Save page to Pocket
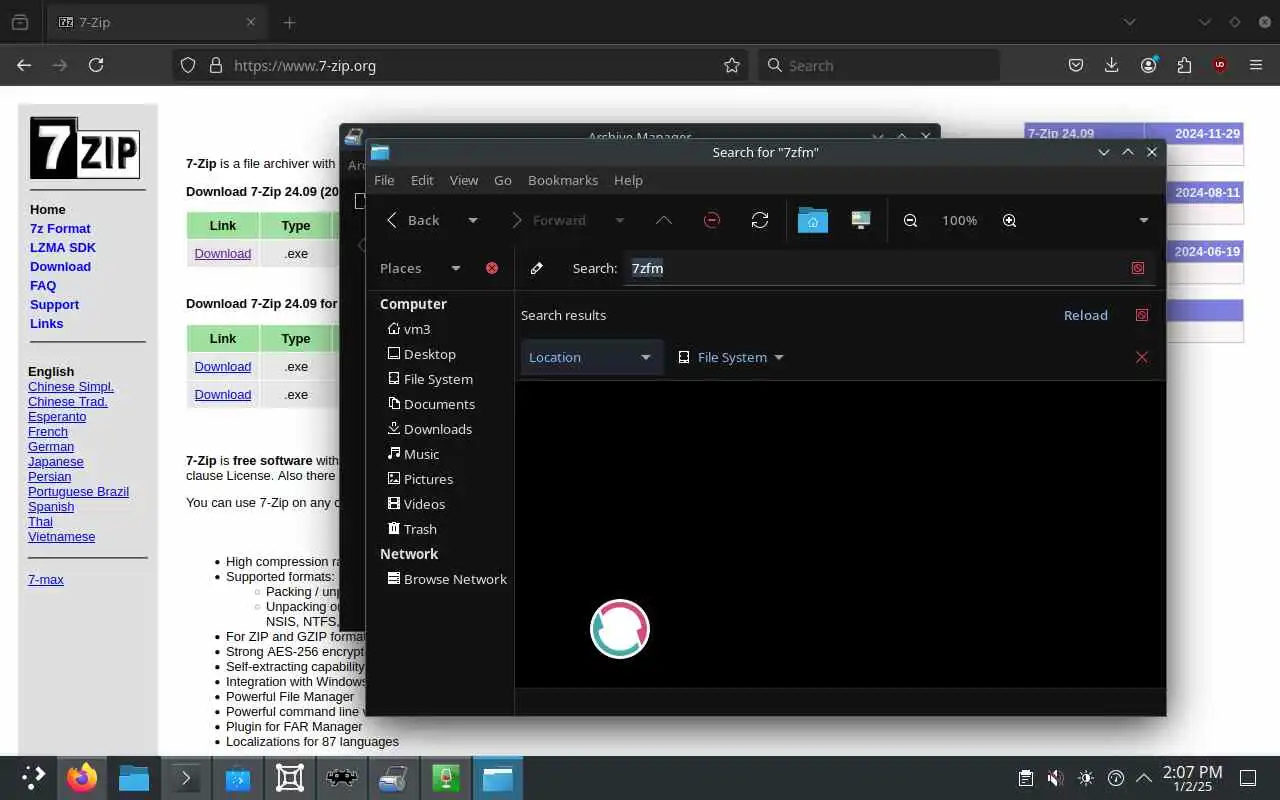The height and width of the screenshot is (800, 1280). (x=1076, y=65)
